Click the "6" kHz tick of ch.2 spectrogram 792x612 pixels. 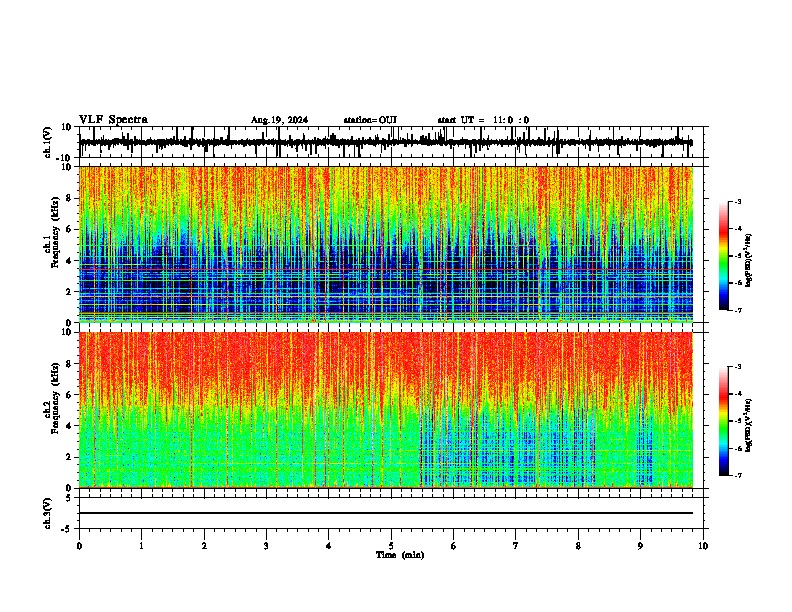[x=70, y=395]
